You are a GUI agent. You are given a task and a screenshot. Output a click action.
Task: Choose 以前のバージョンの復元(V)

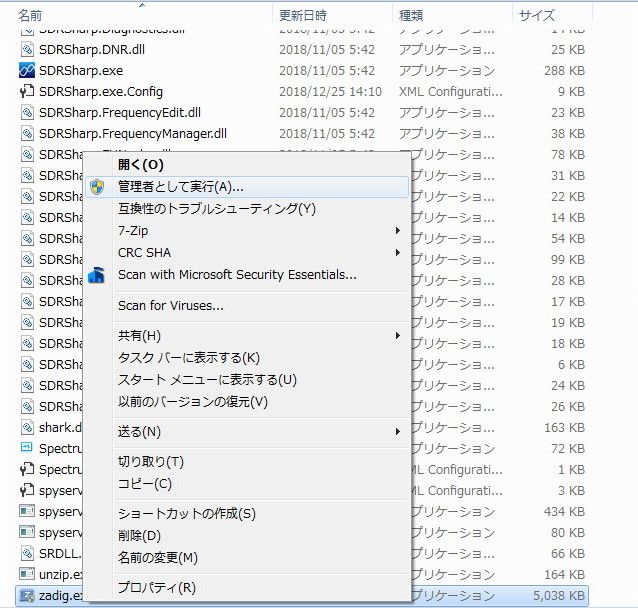pos(247,402)
